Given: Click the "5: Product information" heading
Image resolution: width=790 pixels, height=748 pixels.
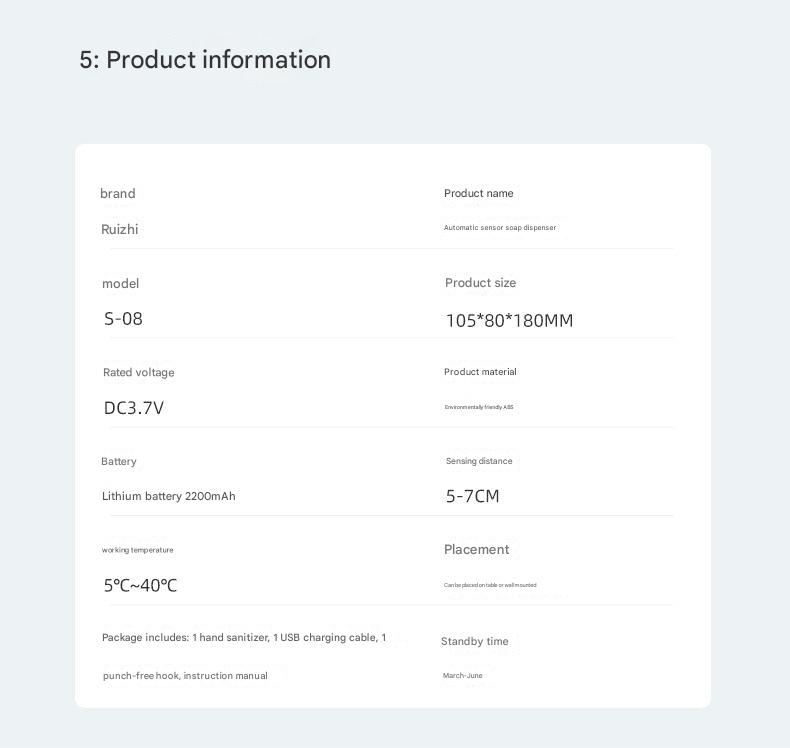Looking at the screenshot, I should (x=205, y=60).
